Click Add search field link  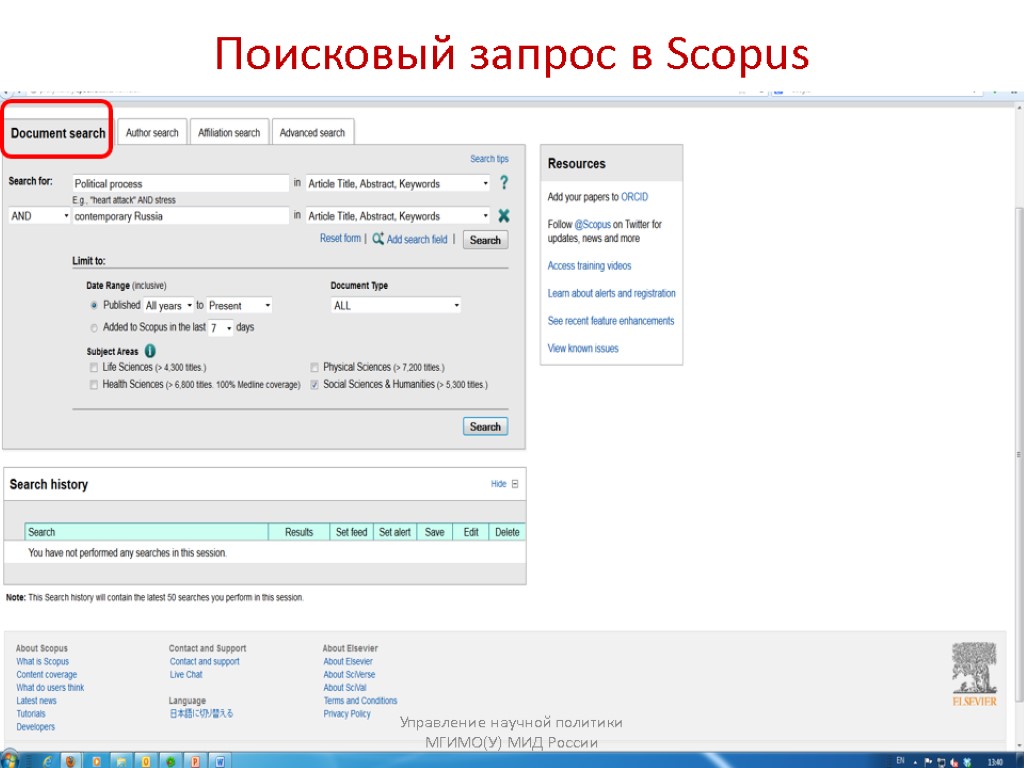click(417, 239)
